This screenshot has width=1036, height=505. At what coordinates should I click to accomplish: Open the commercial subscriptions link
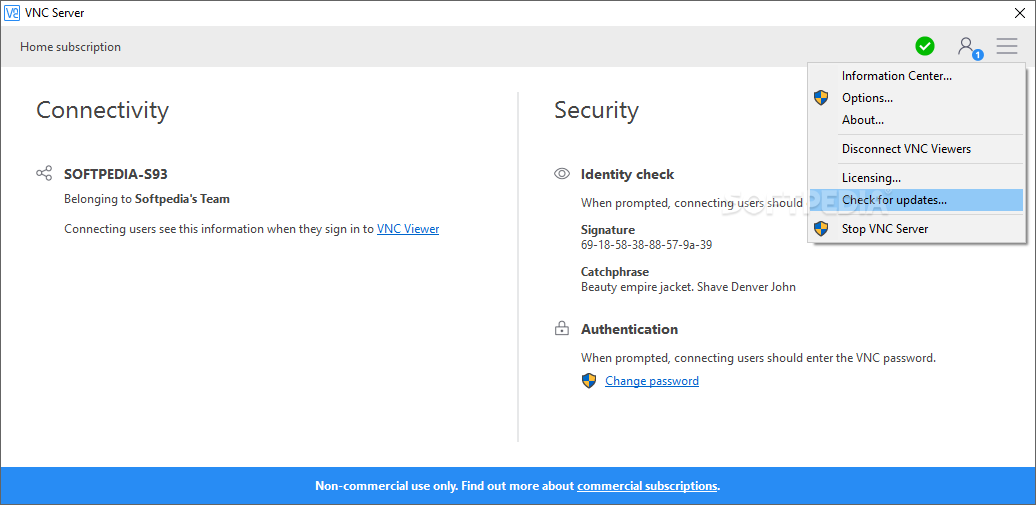click(647, 486)
